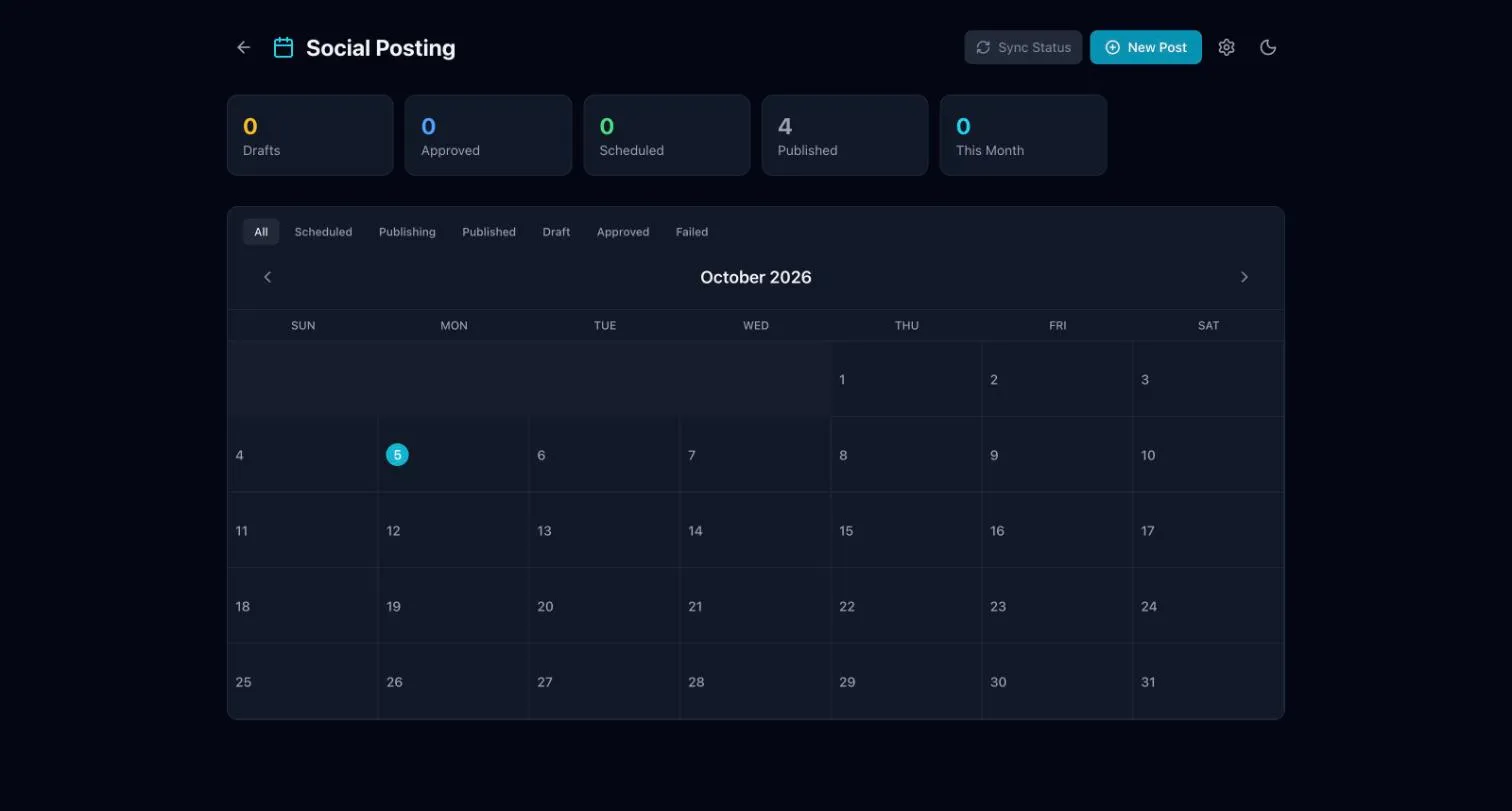Click the WED weekday column header

(x=756, y=325)
